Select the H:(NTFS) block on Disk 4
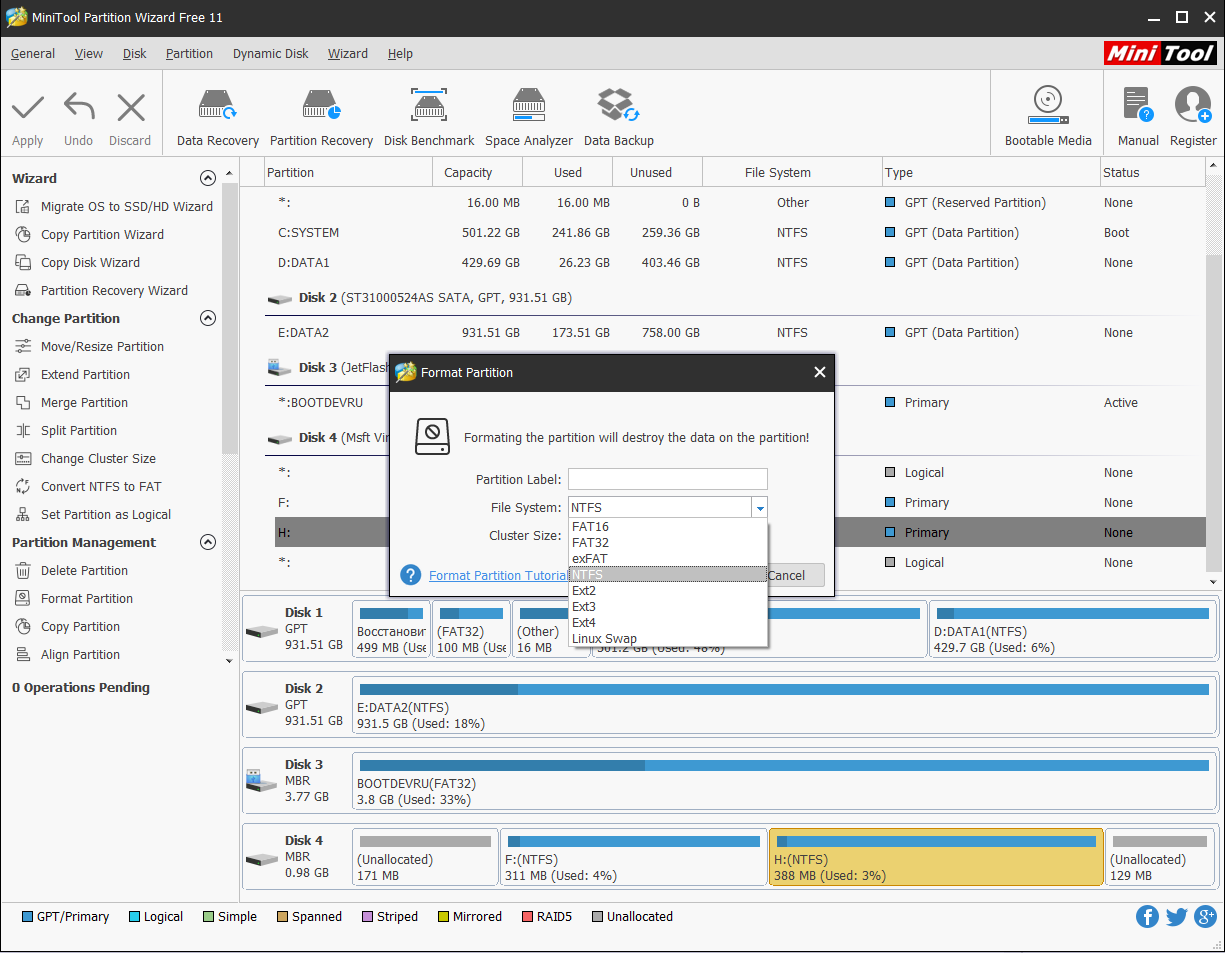Screen dimensions: 1225x953 (x=936, y=857)
